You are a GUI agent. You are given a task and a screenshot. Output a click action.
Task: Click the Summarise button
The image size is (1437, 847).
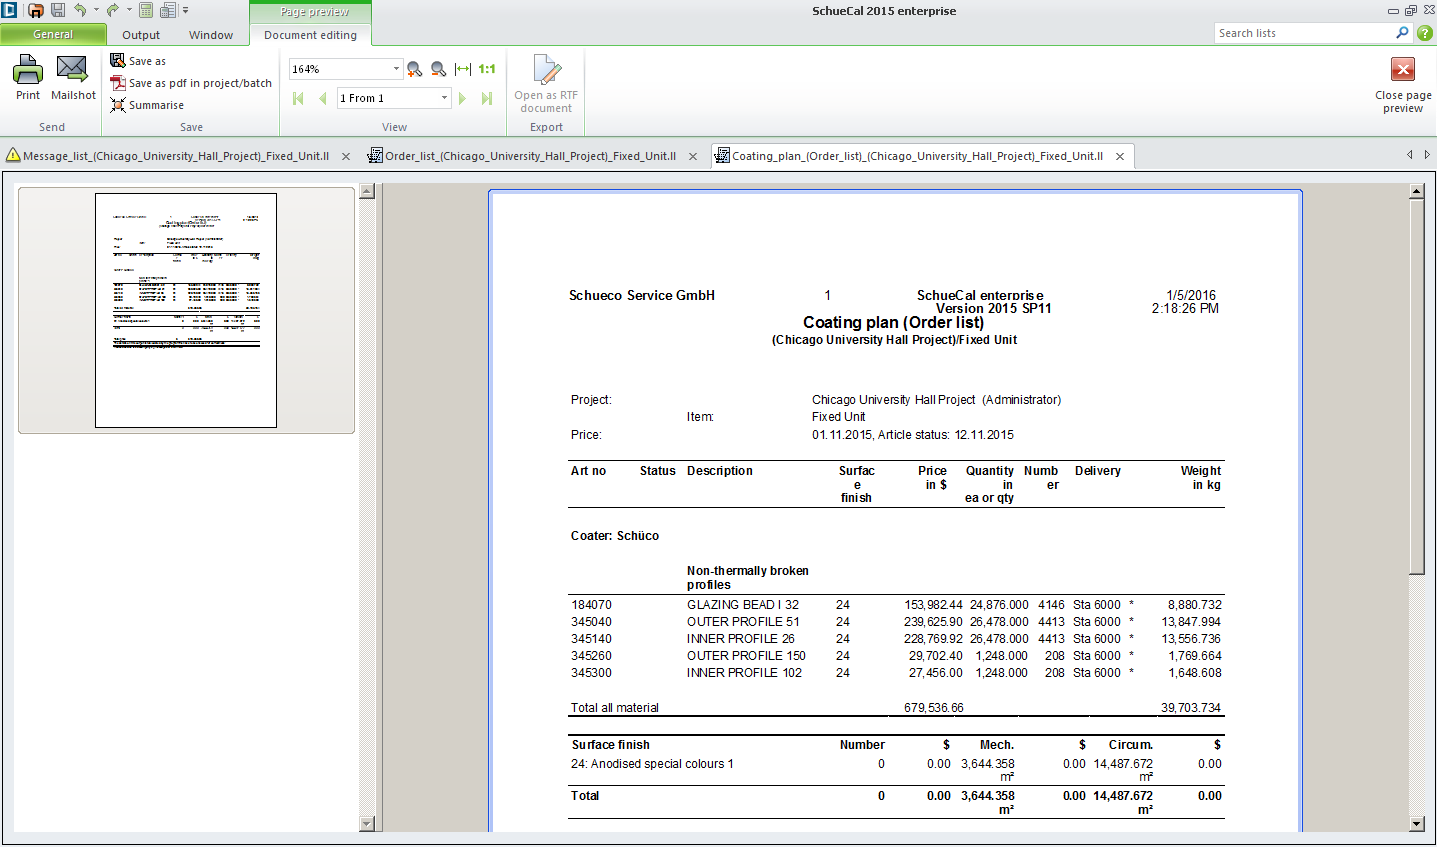click(x=156, y=105)
